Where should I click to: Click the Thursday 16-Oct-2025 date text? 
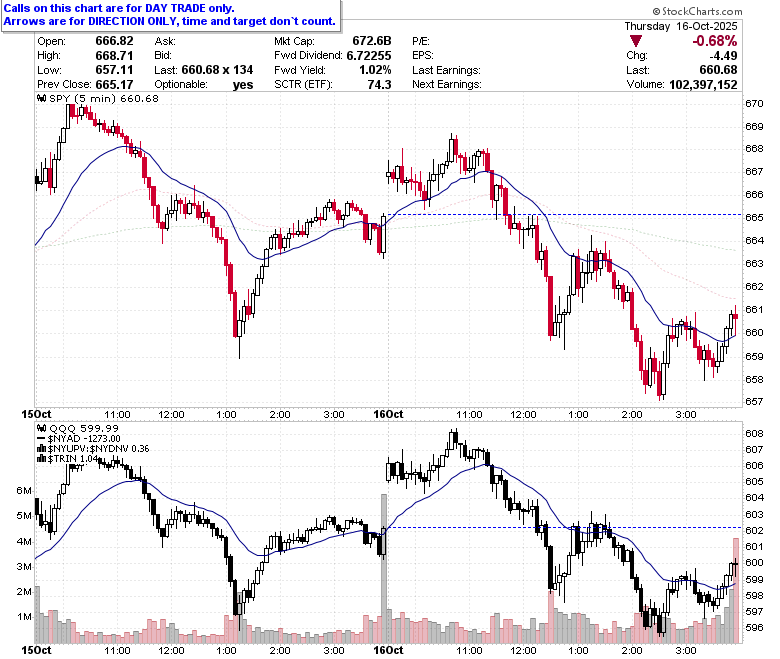(681, 26)
